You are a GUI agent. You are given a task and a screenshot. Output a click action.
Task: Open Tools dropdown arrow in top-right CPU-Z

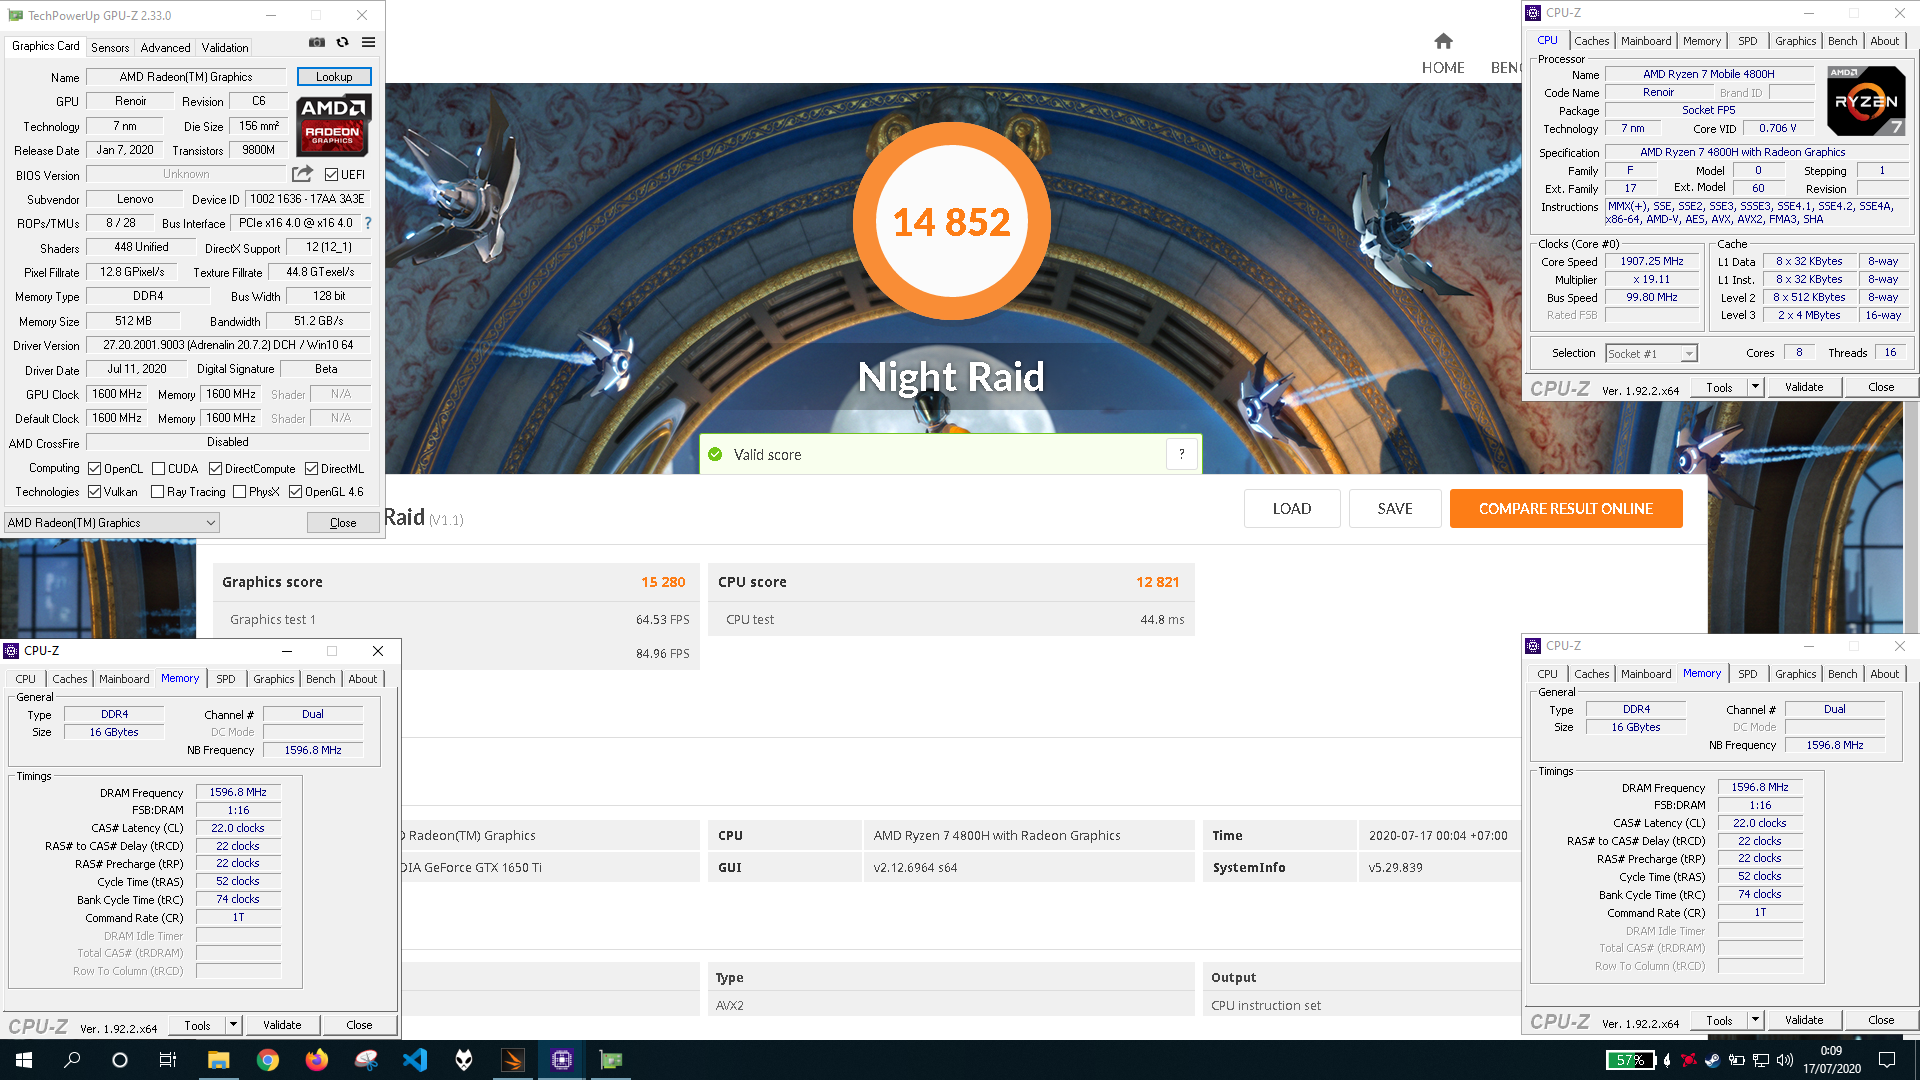point(1755,387)
